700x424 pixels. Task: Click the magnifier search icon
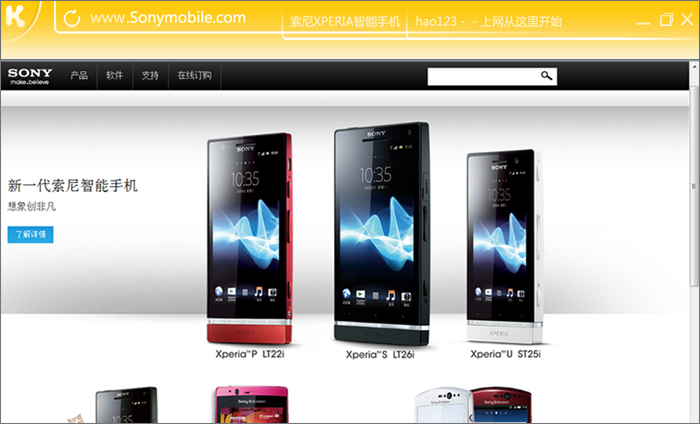547,76
